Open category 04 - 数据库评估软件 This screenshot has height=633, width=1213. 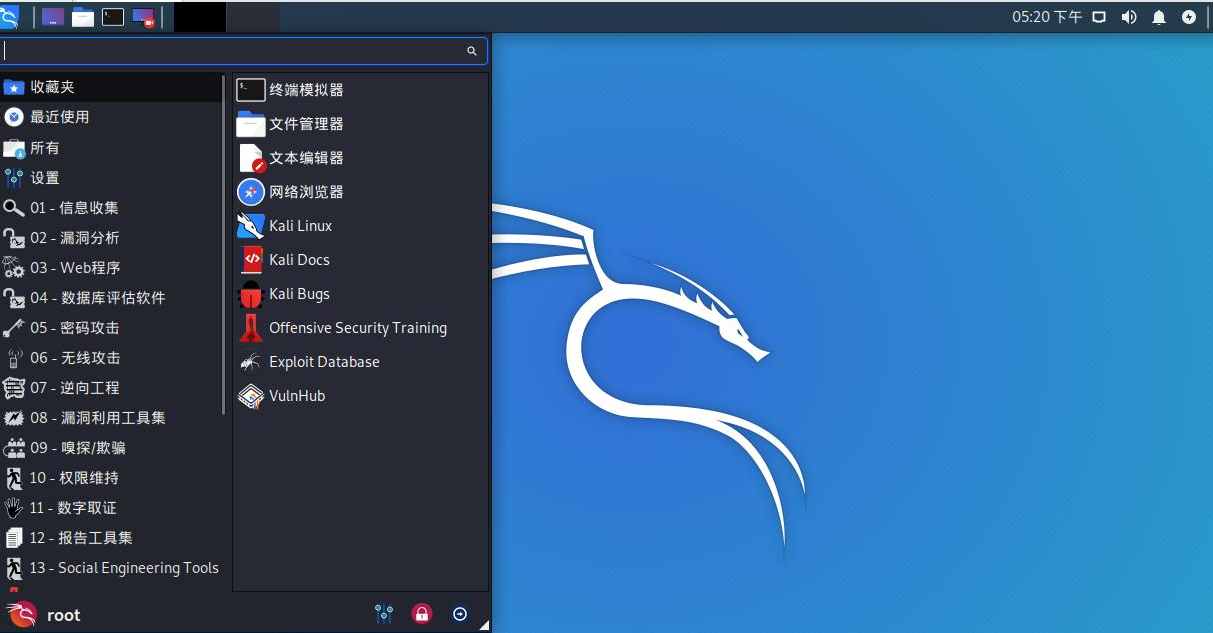click(x=113, y=297)
